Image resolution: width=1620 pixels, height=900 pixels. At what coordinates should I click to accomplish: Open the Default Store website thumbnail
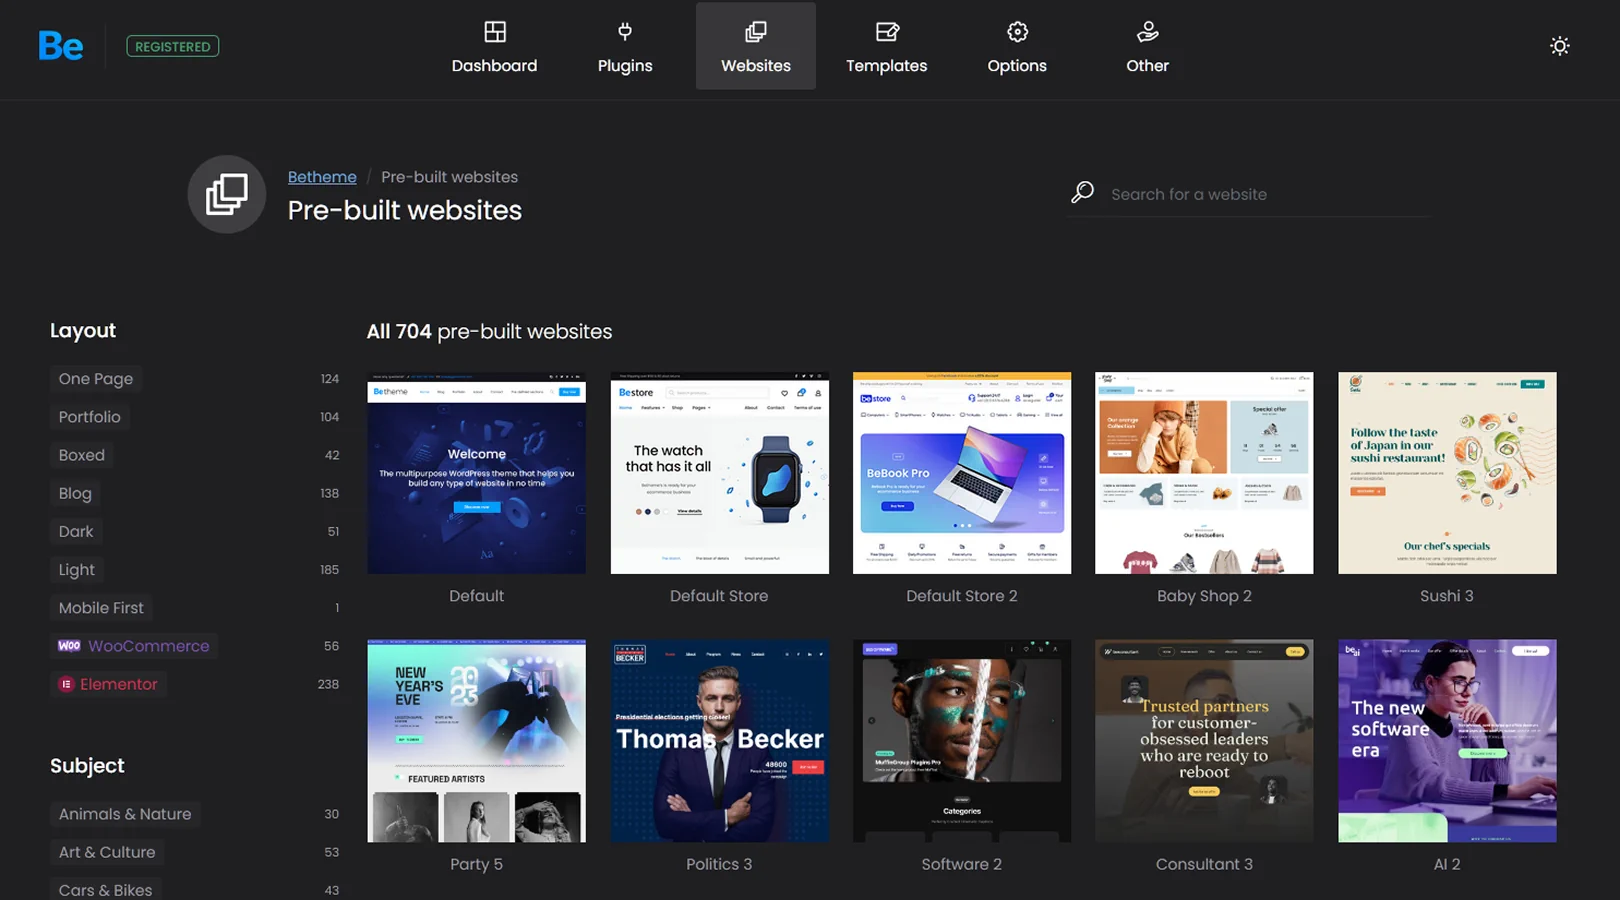tap(719, 474)
